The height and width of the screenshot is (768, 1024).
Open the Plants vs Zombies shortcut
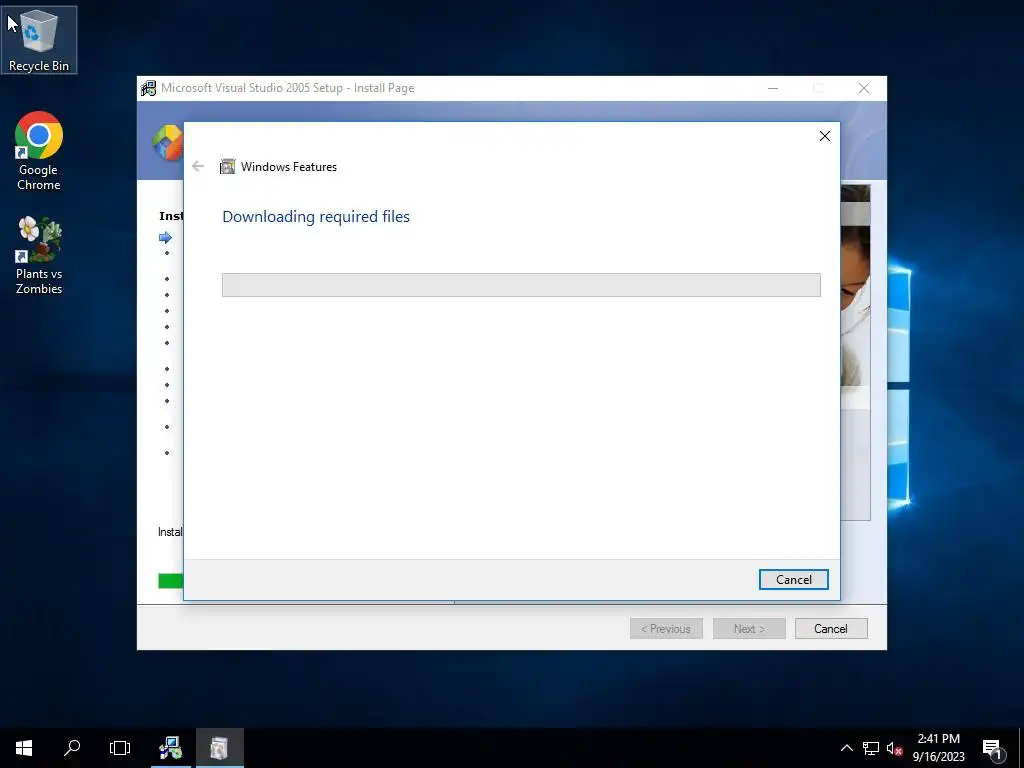point(39,255)
